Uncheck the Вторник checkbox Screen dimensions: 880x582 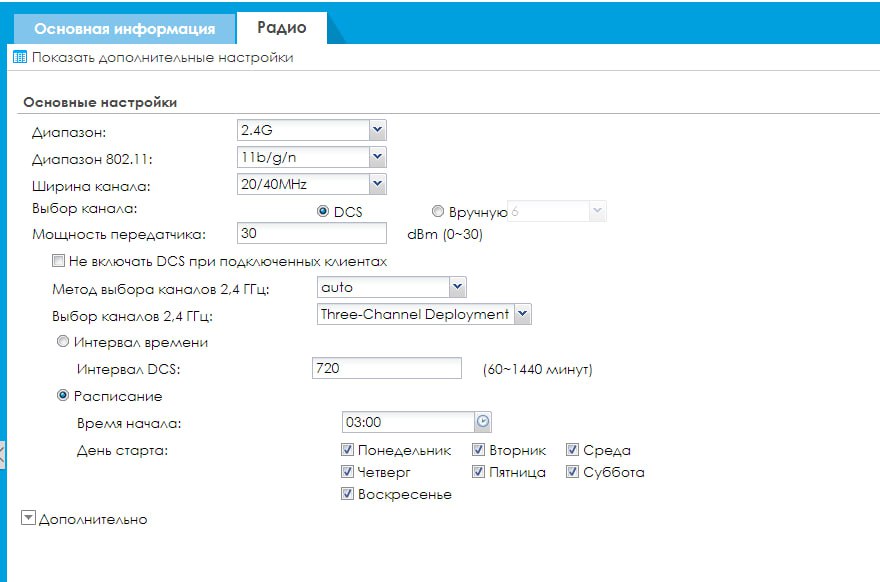pyautogui.click(x=478, y=449)
